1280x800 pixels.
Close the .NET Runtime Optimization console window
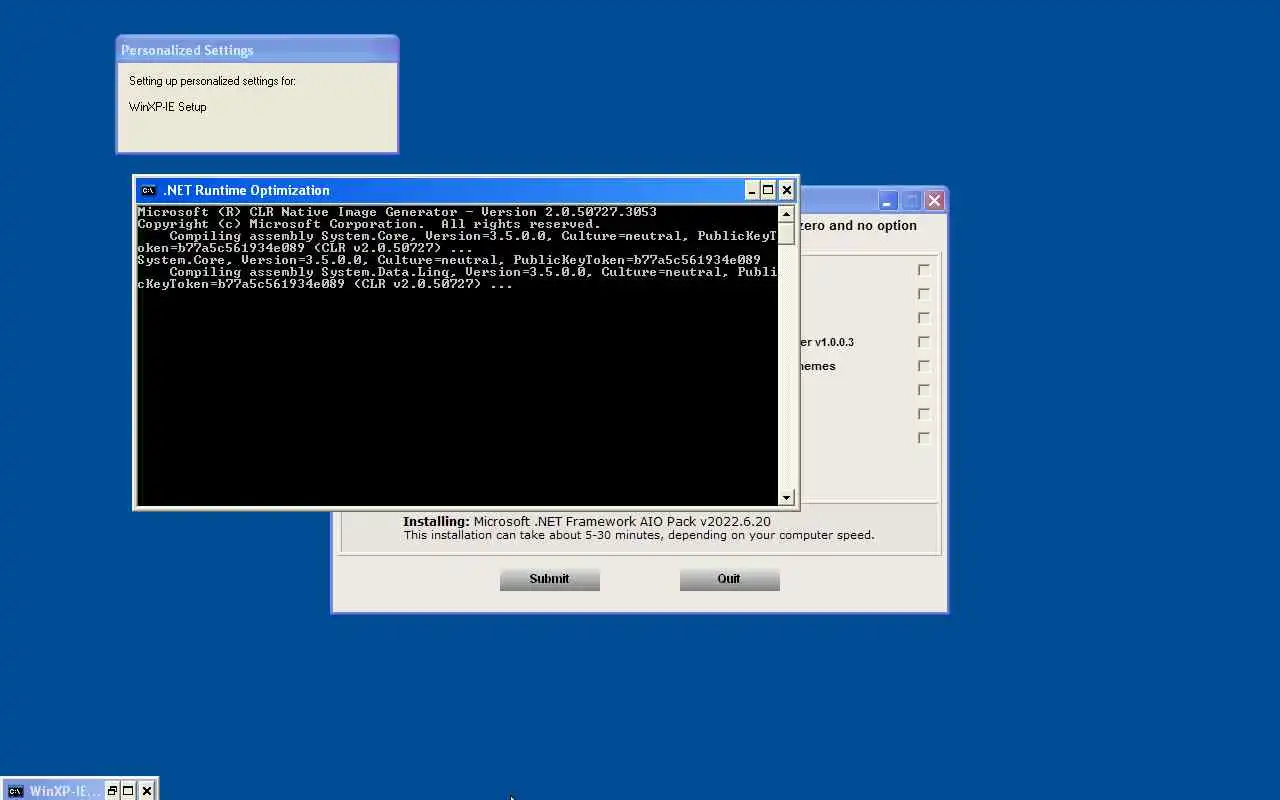click(786, 190)
